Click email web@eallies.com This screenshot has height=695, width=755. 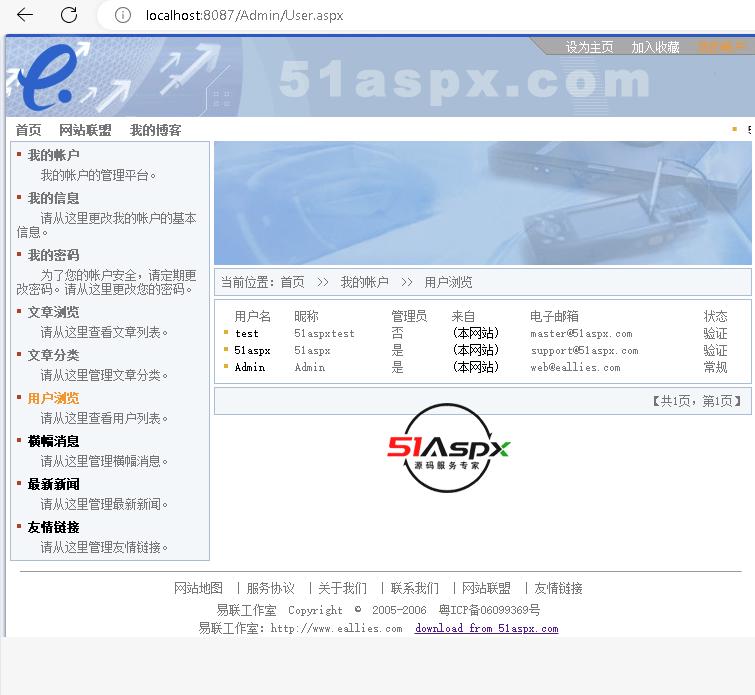point(575,367)
